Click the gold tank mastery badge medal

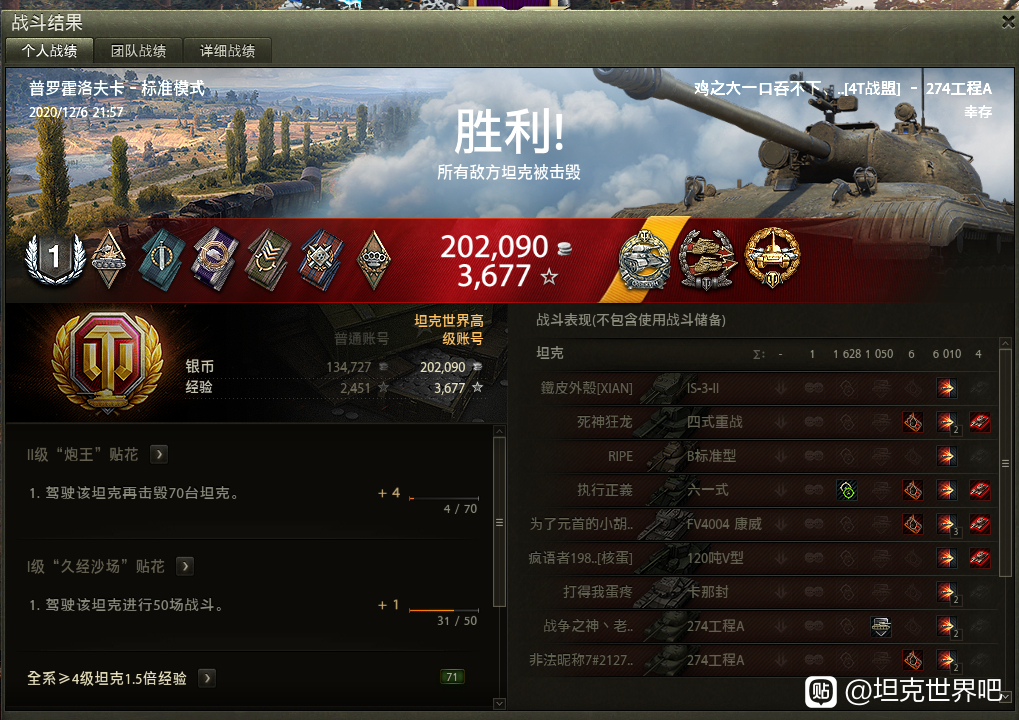pyautogui.click(x=772, y=258)
